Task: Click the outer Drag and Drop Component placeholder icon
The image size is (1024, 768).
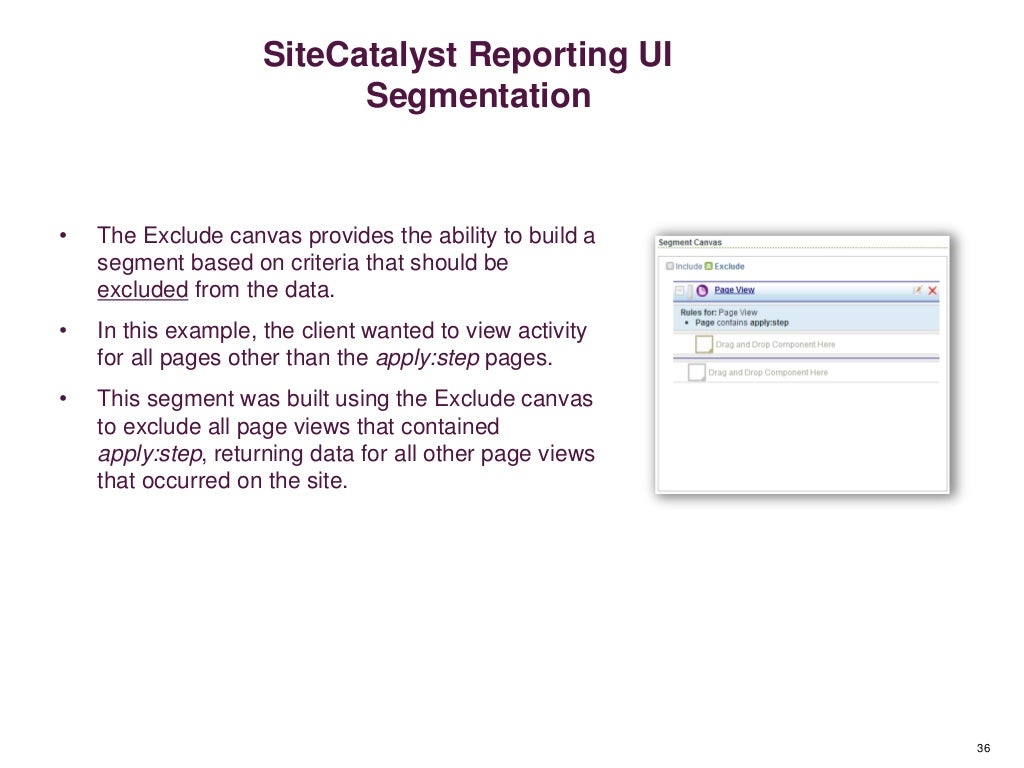Action: 697,372
